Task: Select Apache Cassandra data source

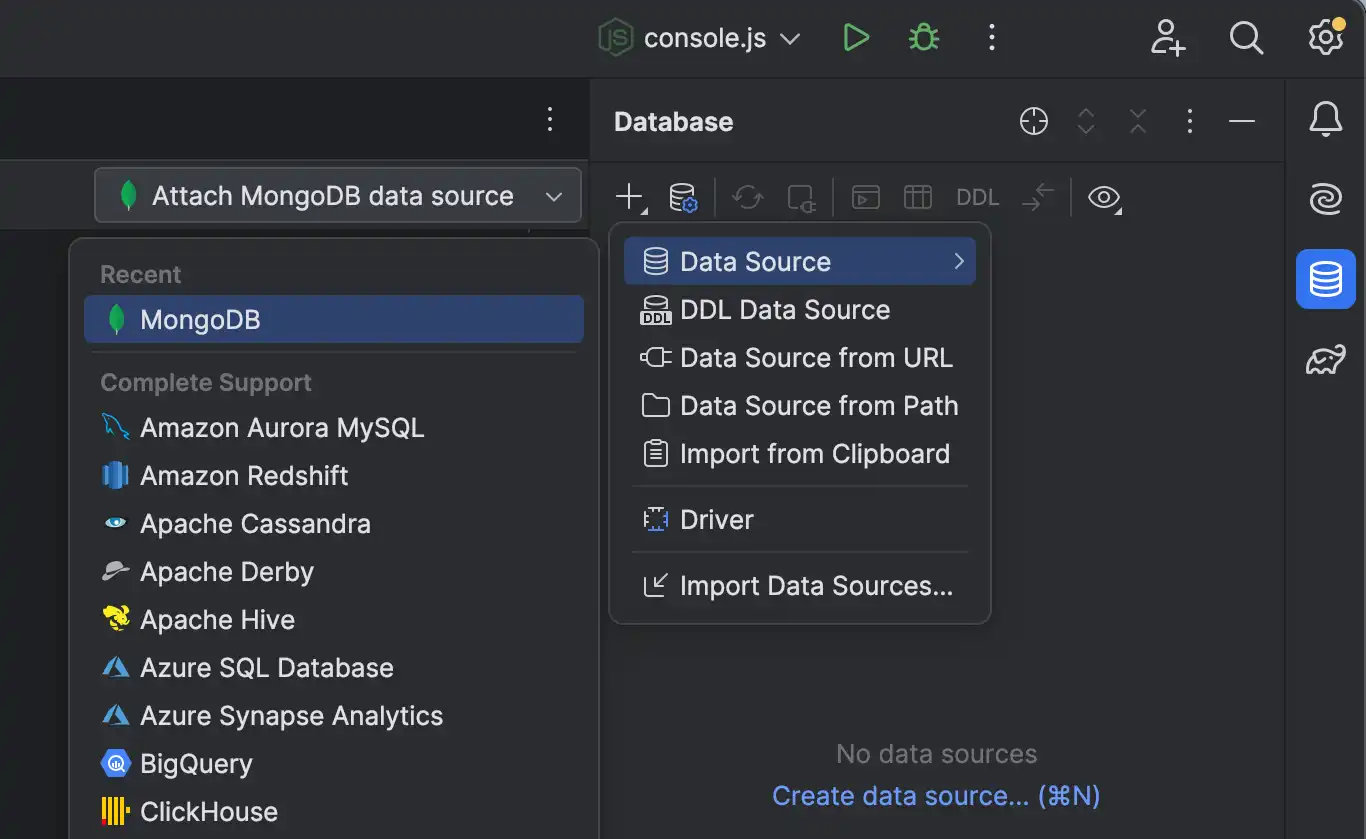Action: (334, 524)
